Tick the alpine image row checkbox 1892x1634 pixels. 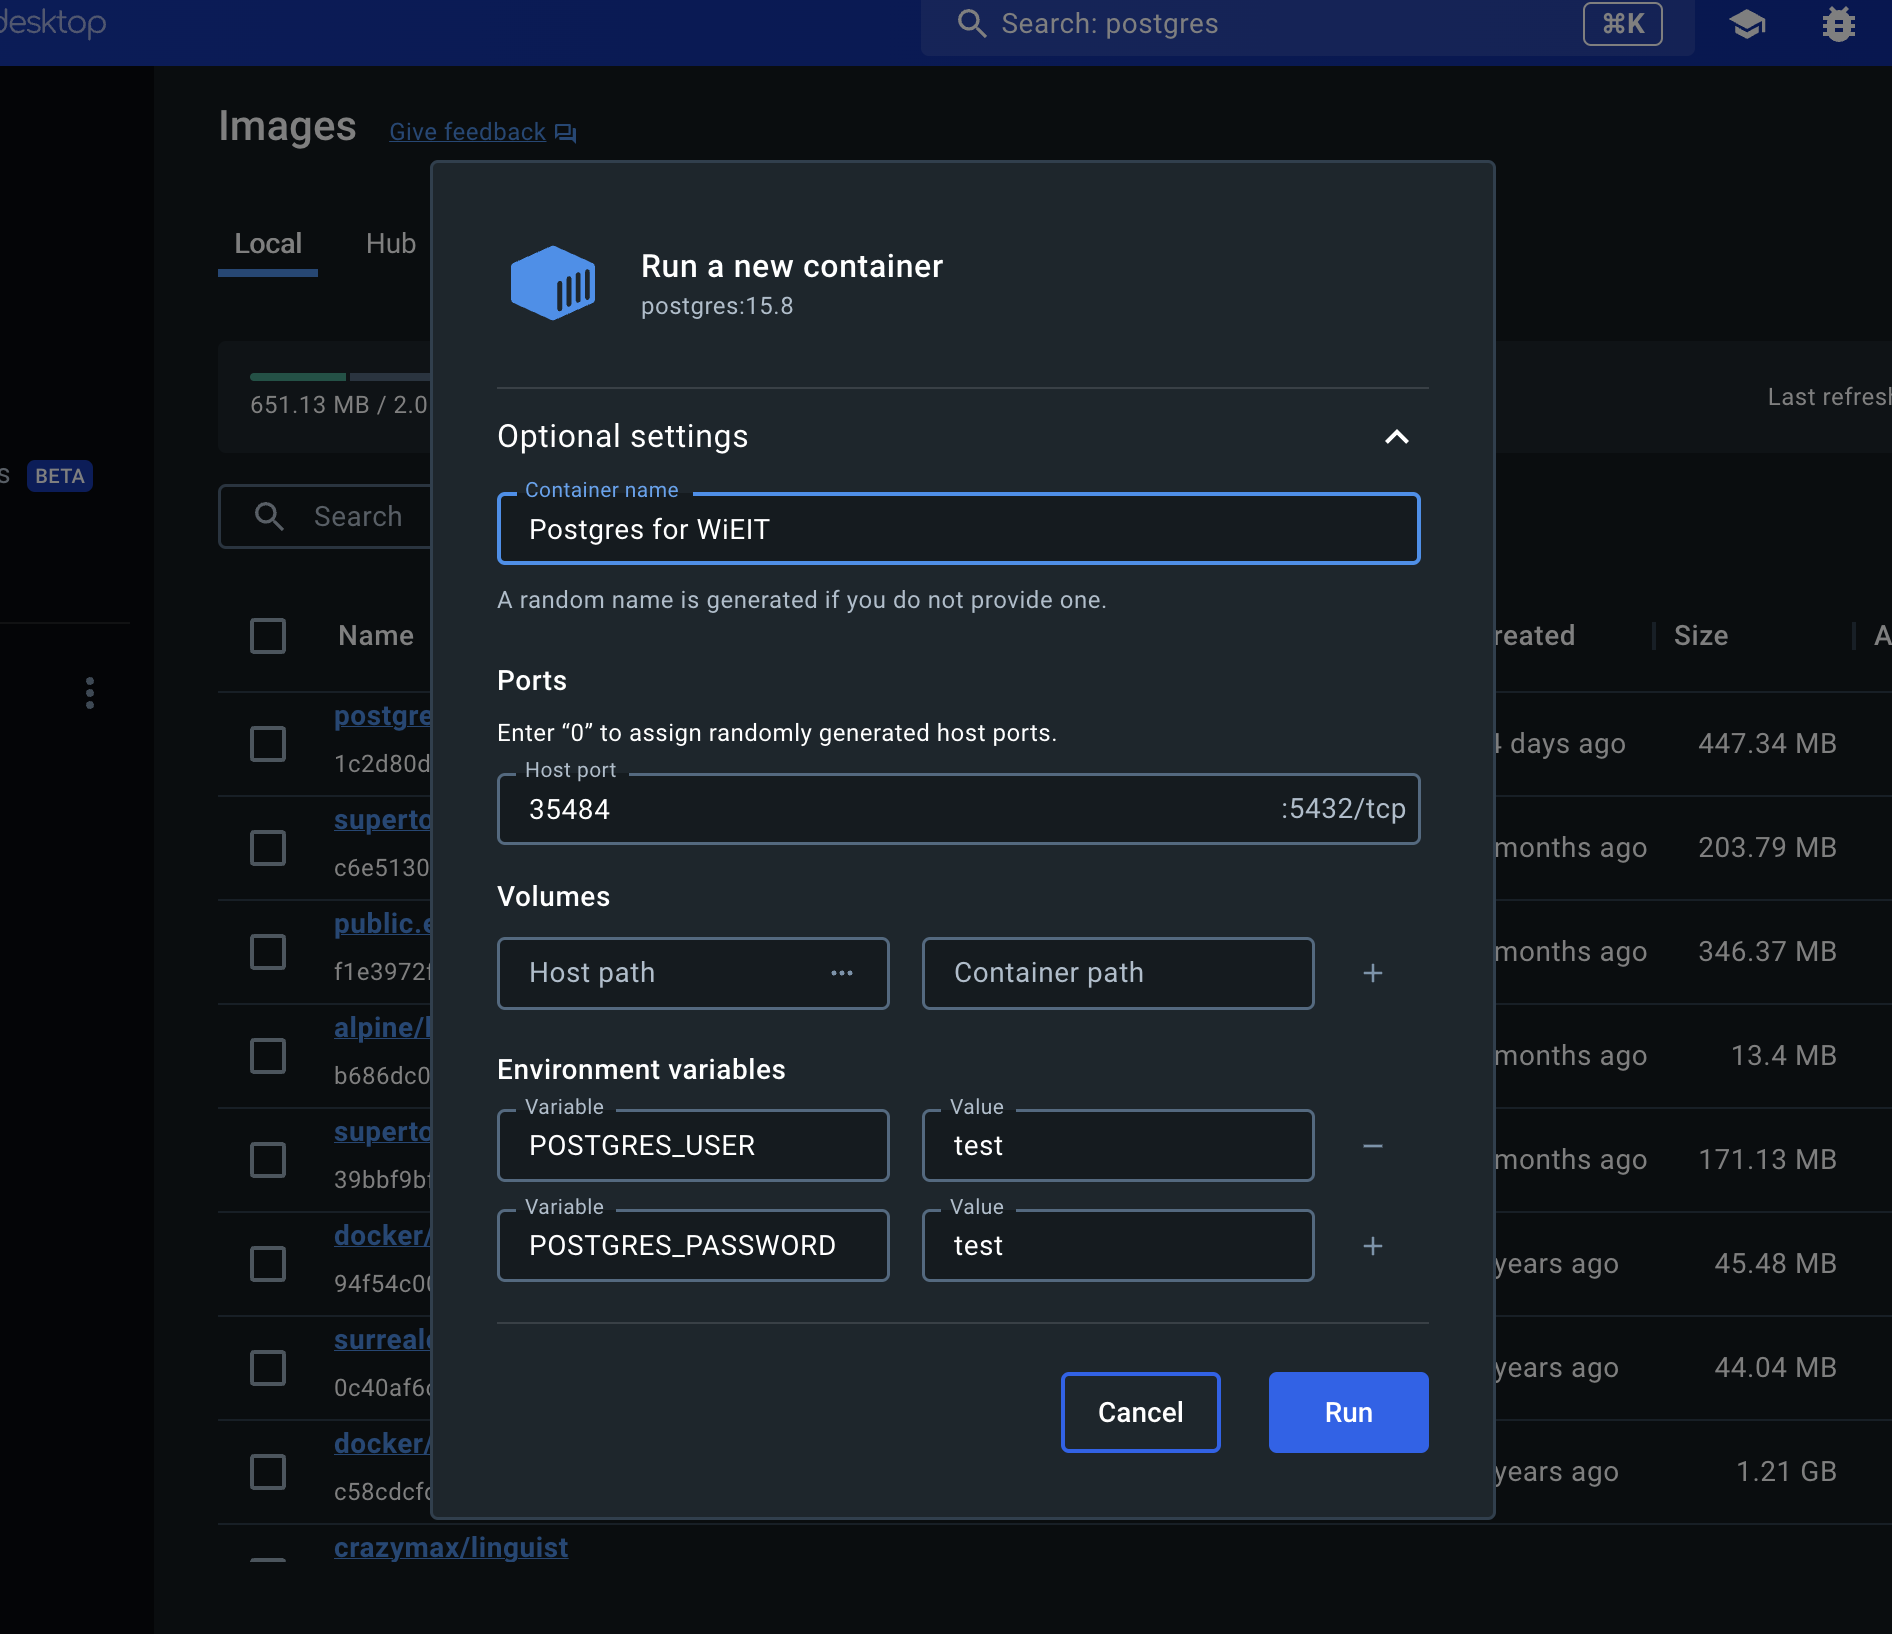coord(268,1056)
